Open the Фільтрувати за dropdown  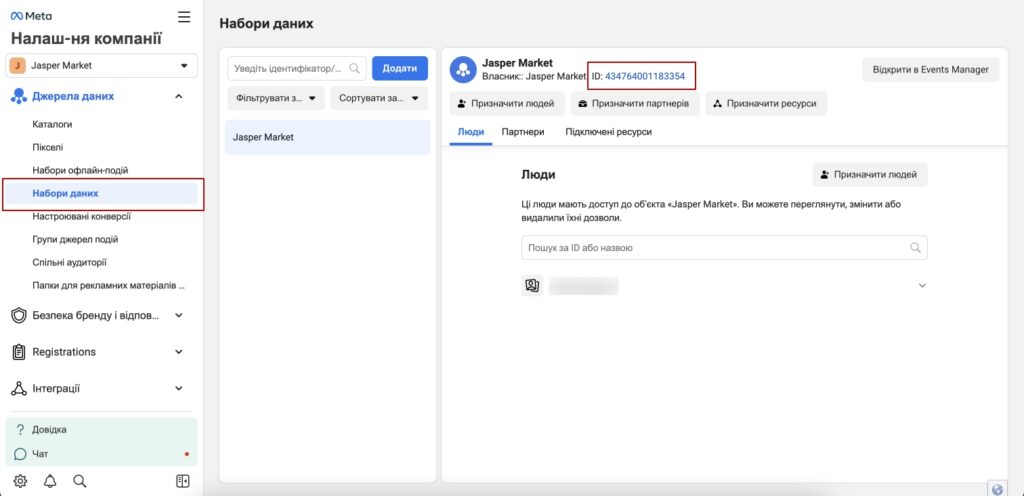click(276, 99)
